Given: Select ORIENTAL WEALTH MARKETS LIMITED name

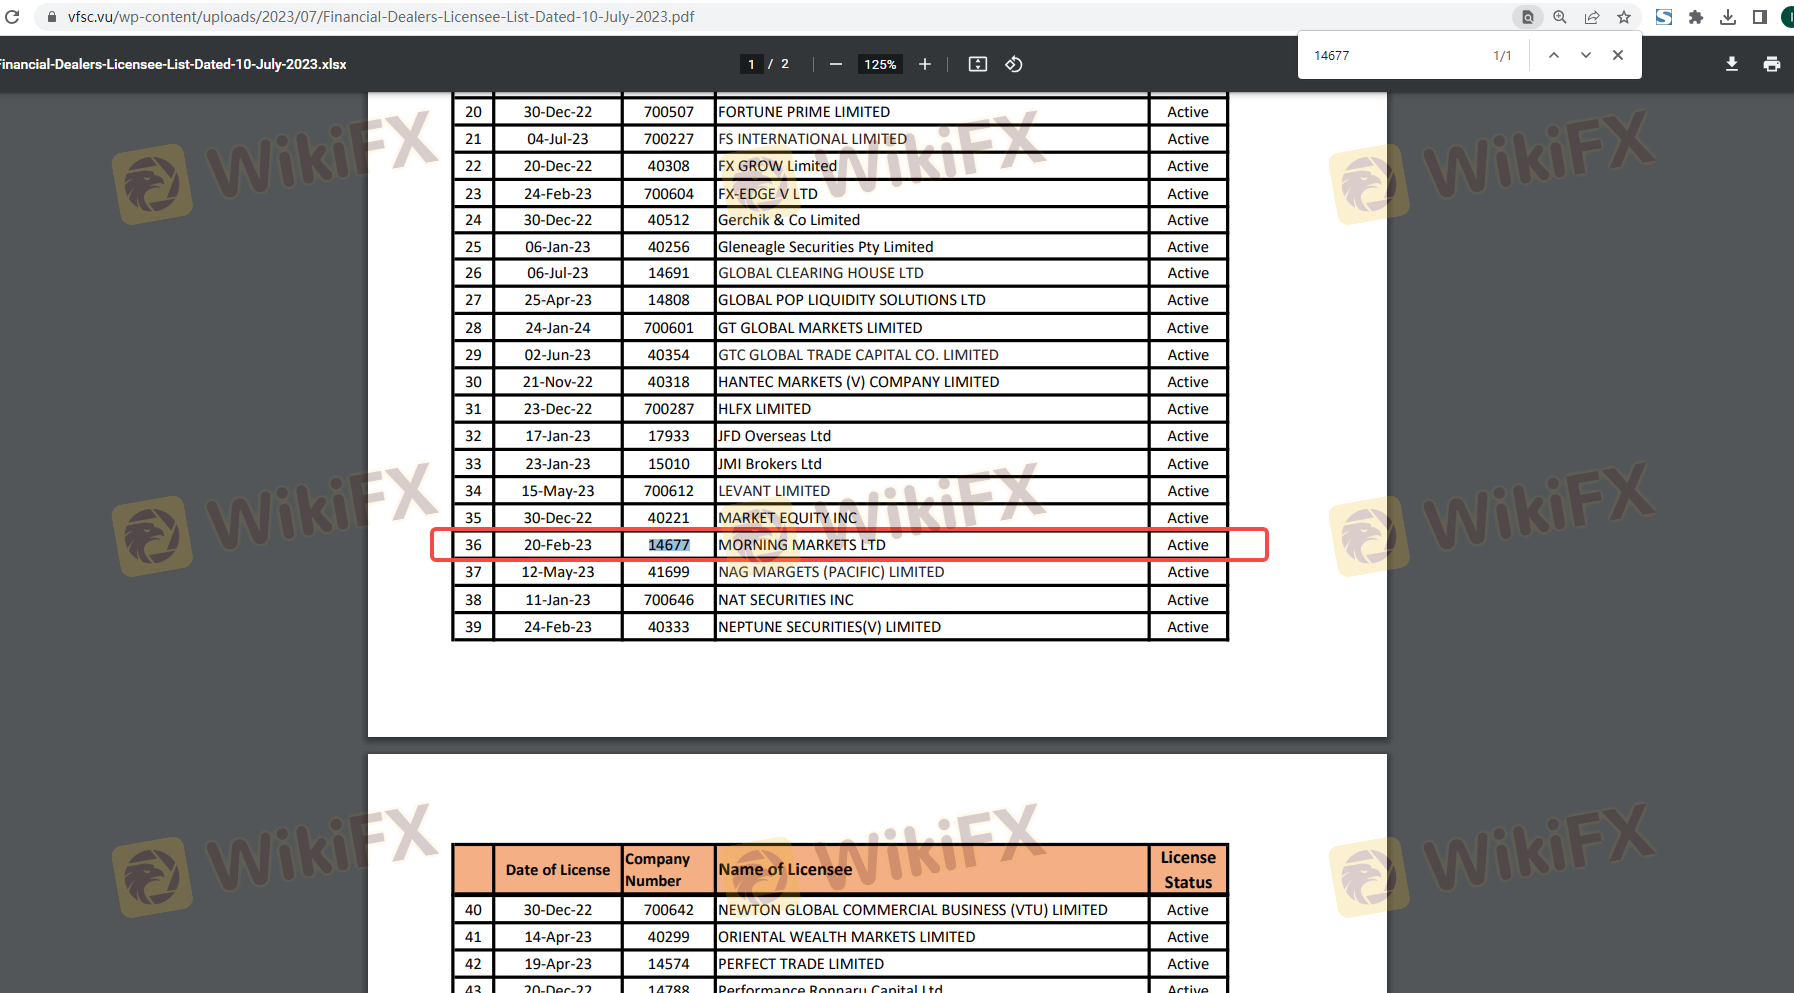Looking at the screenshot, I should [x=847, y=937].
